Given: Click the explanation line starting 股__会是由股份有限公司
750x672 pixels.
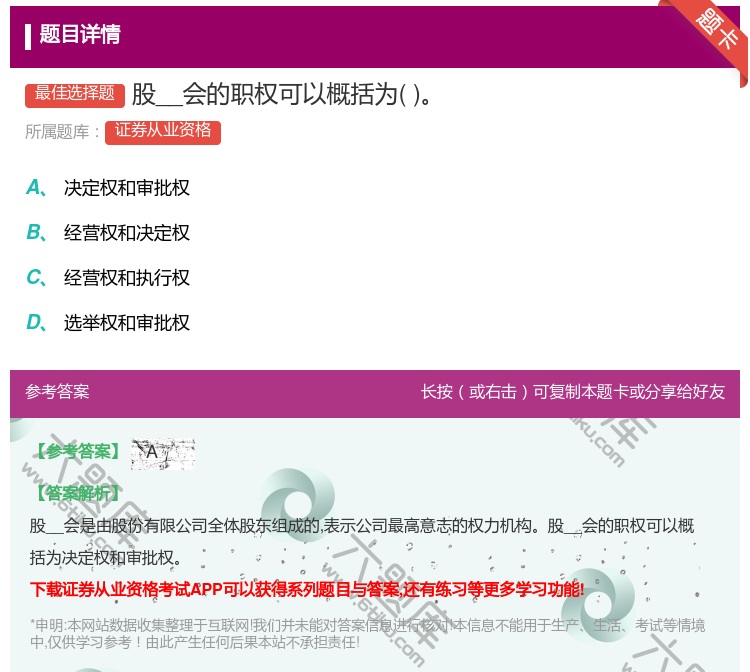Looking at the screenshot, I should point(362,526).
